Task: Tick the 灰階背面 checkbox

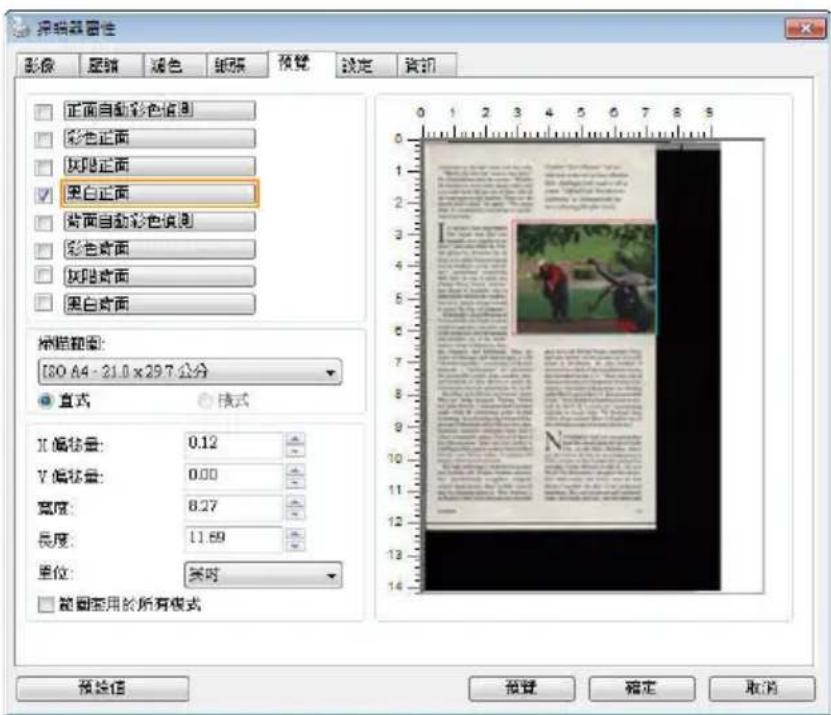Action: tap(43, 275)
